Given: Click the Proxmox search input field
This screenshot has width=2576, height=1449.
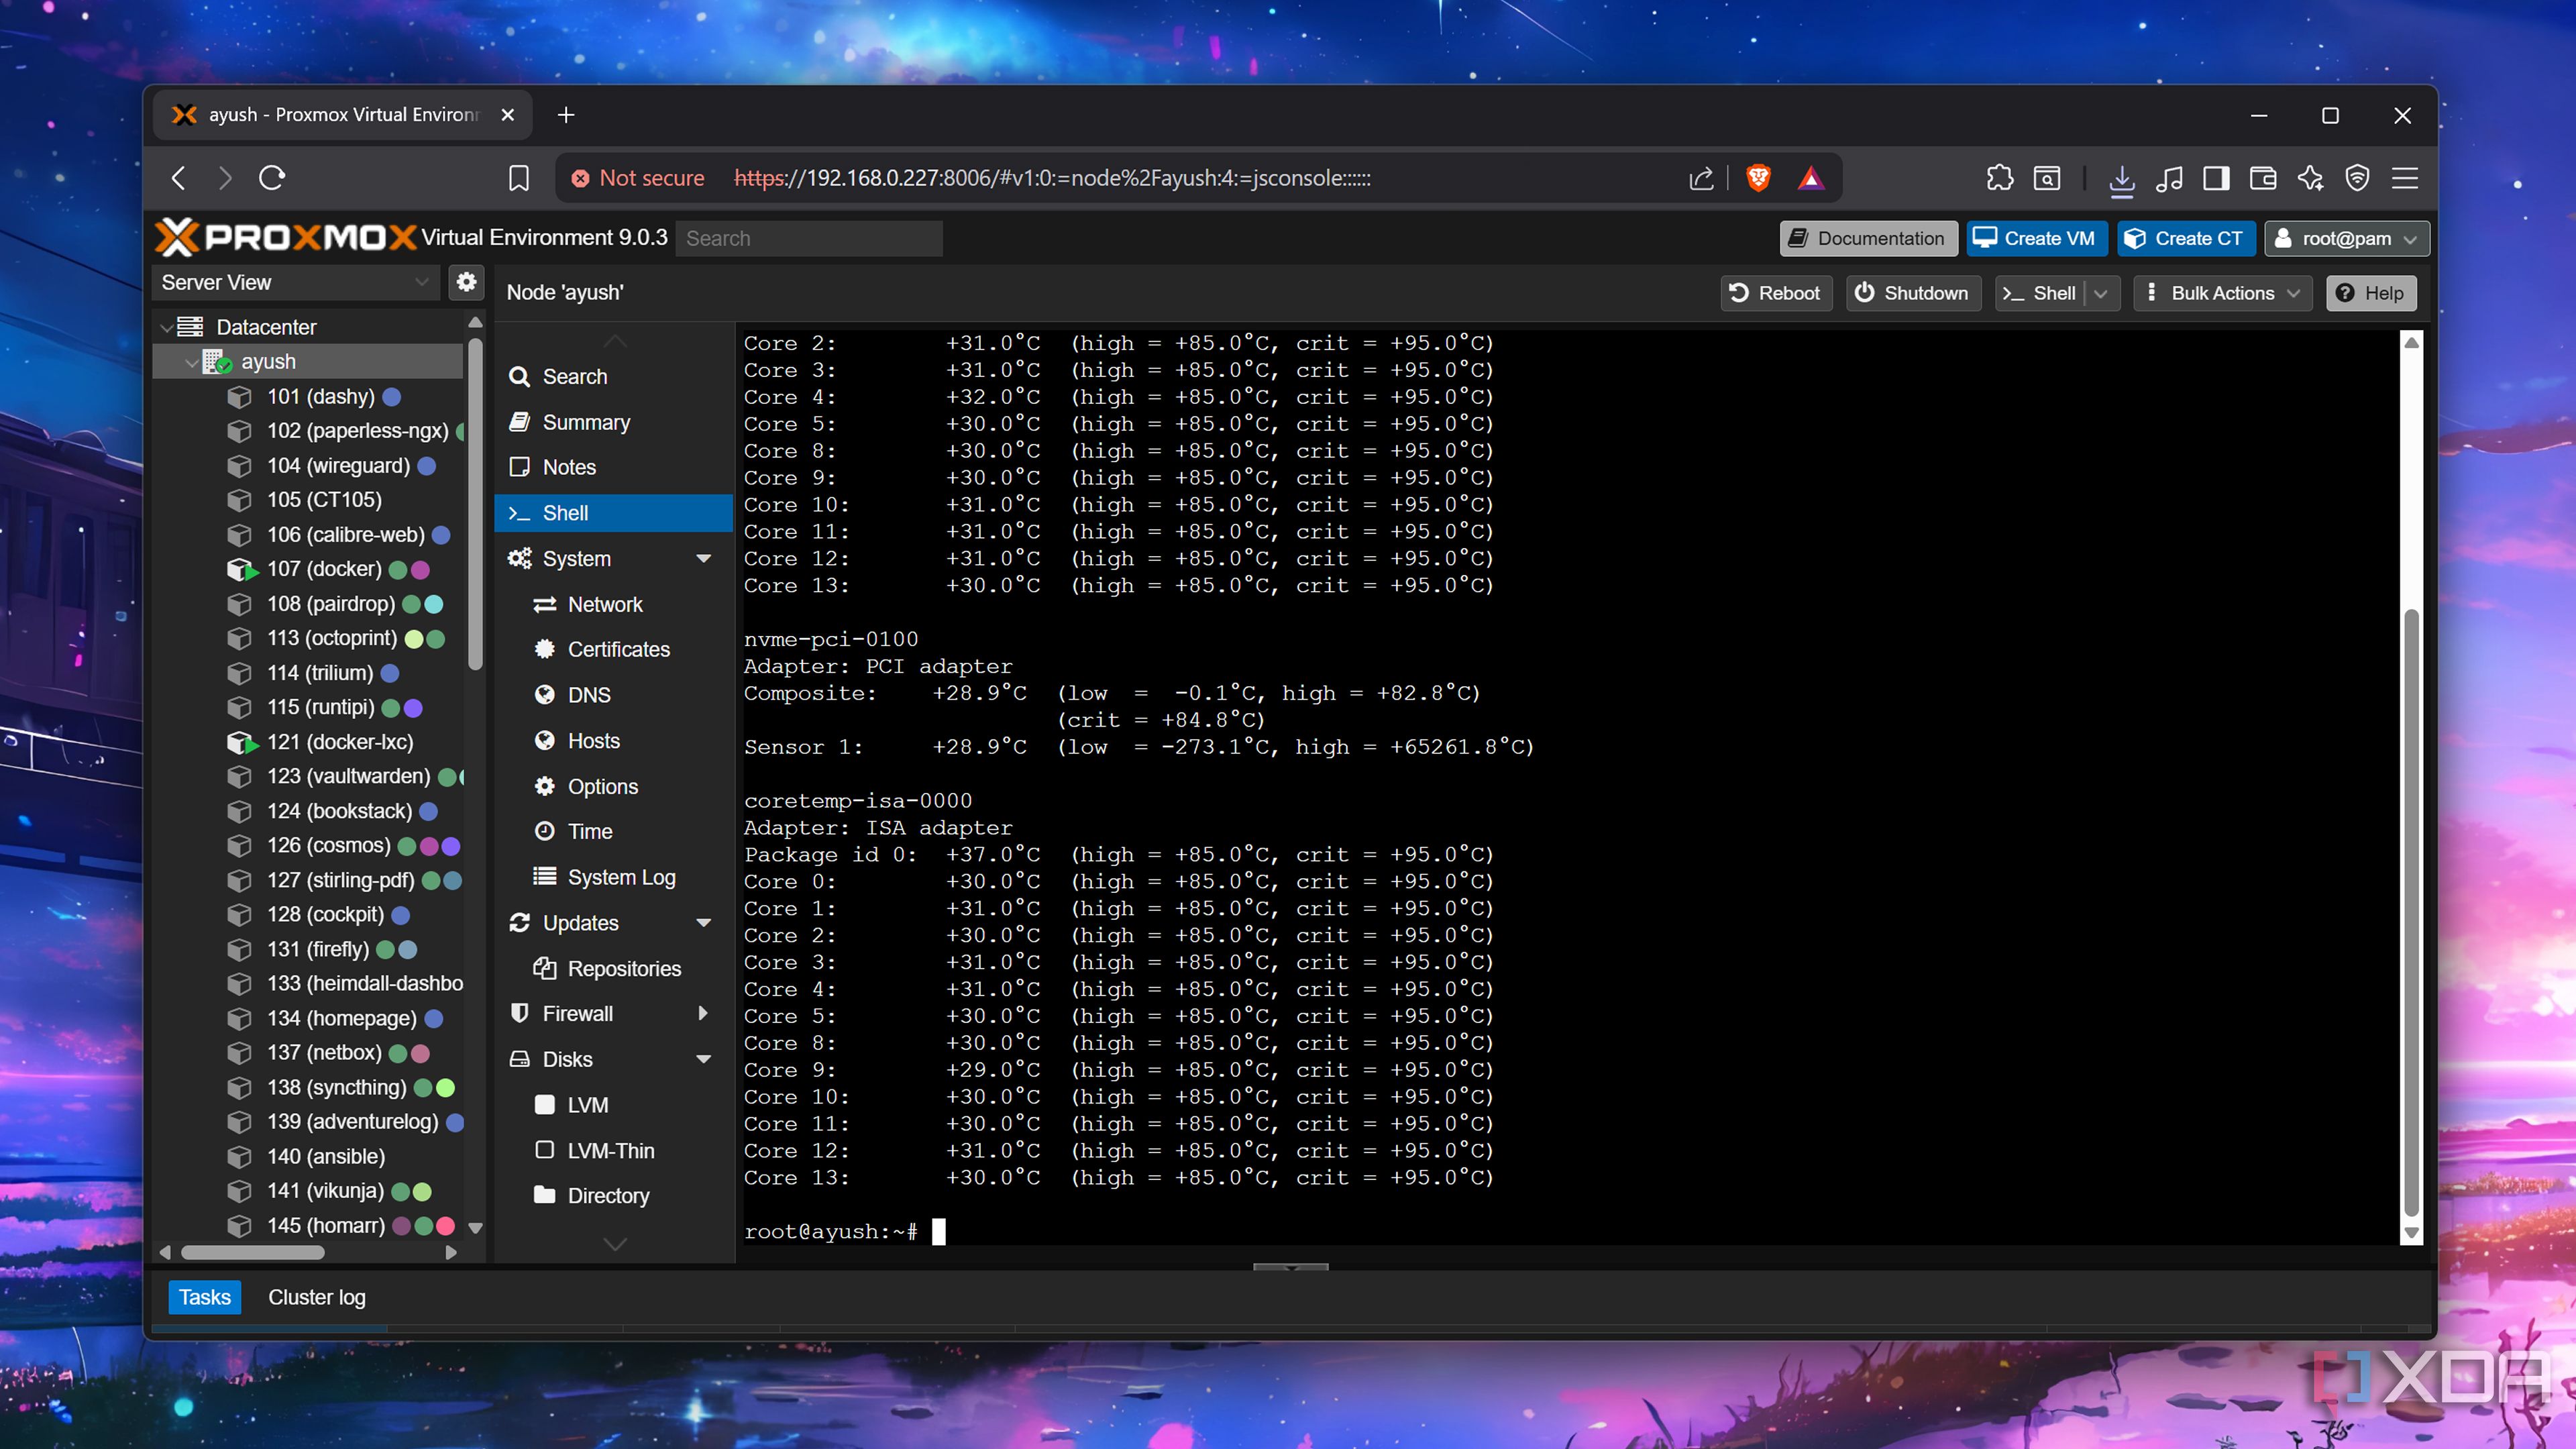Looking at the screenshot, I should click(x=808, y=238).
